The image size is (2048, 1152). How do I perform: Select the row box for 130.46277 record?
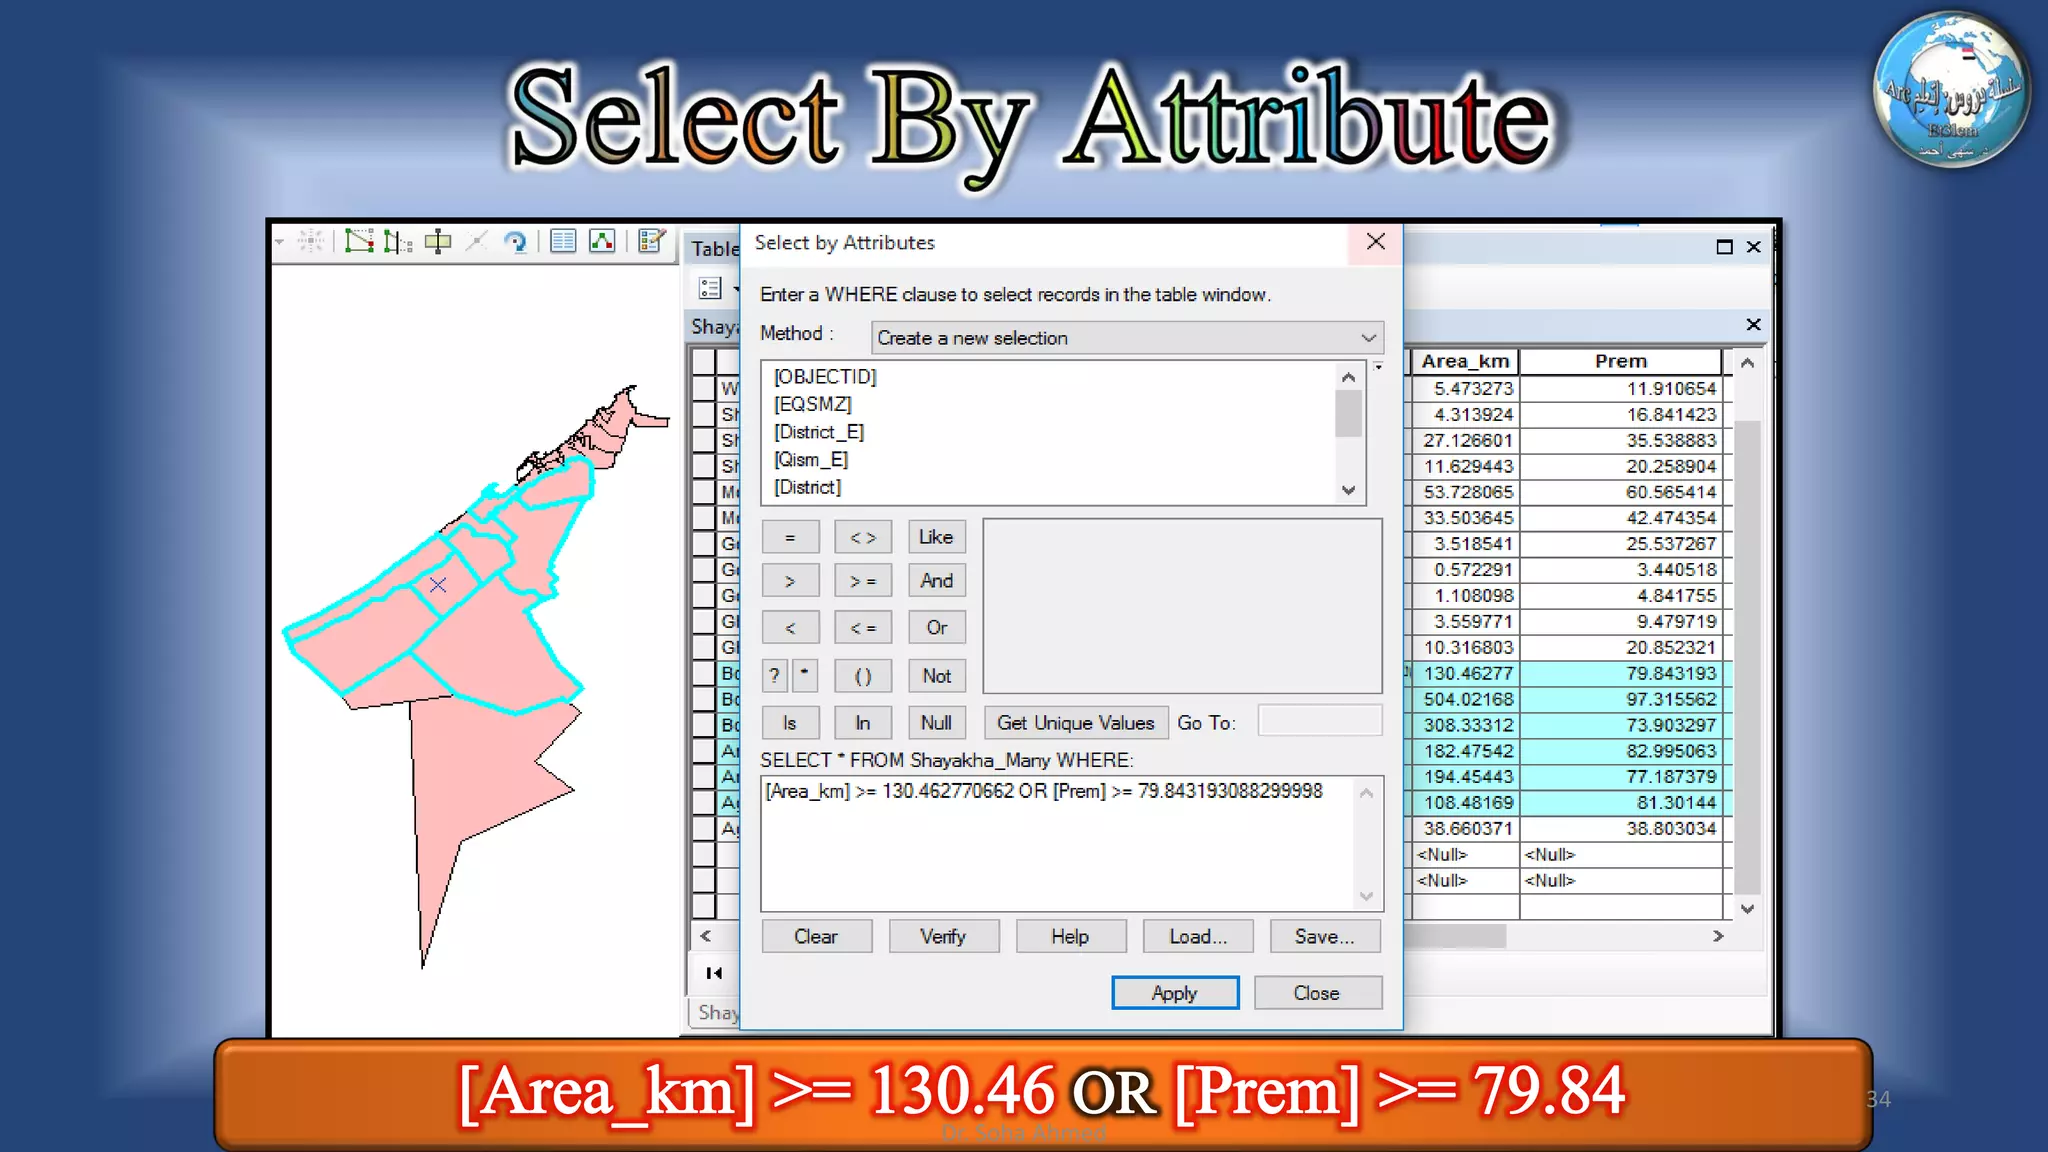tap(704, 673)
